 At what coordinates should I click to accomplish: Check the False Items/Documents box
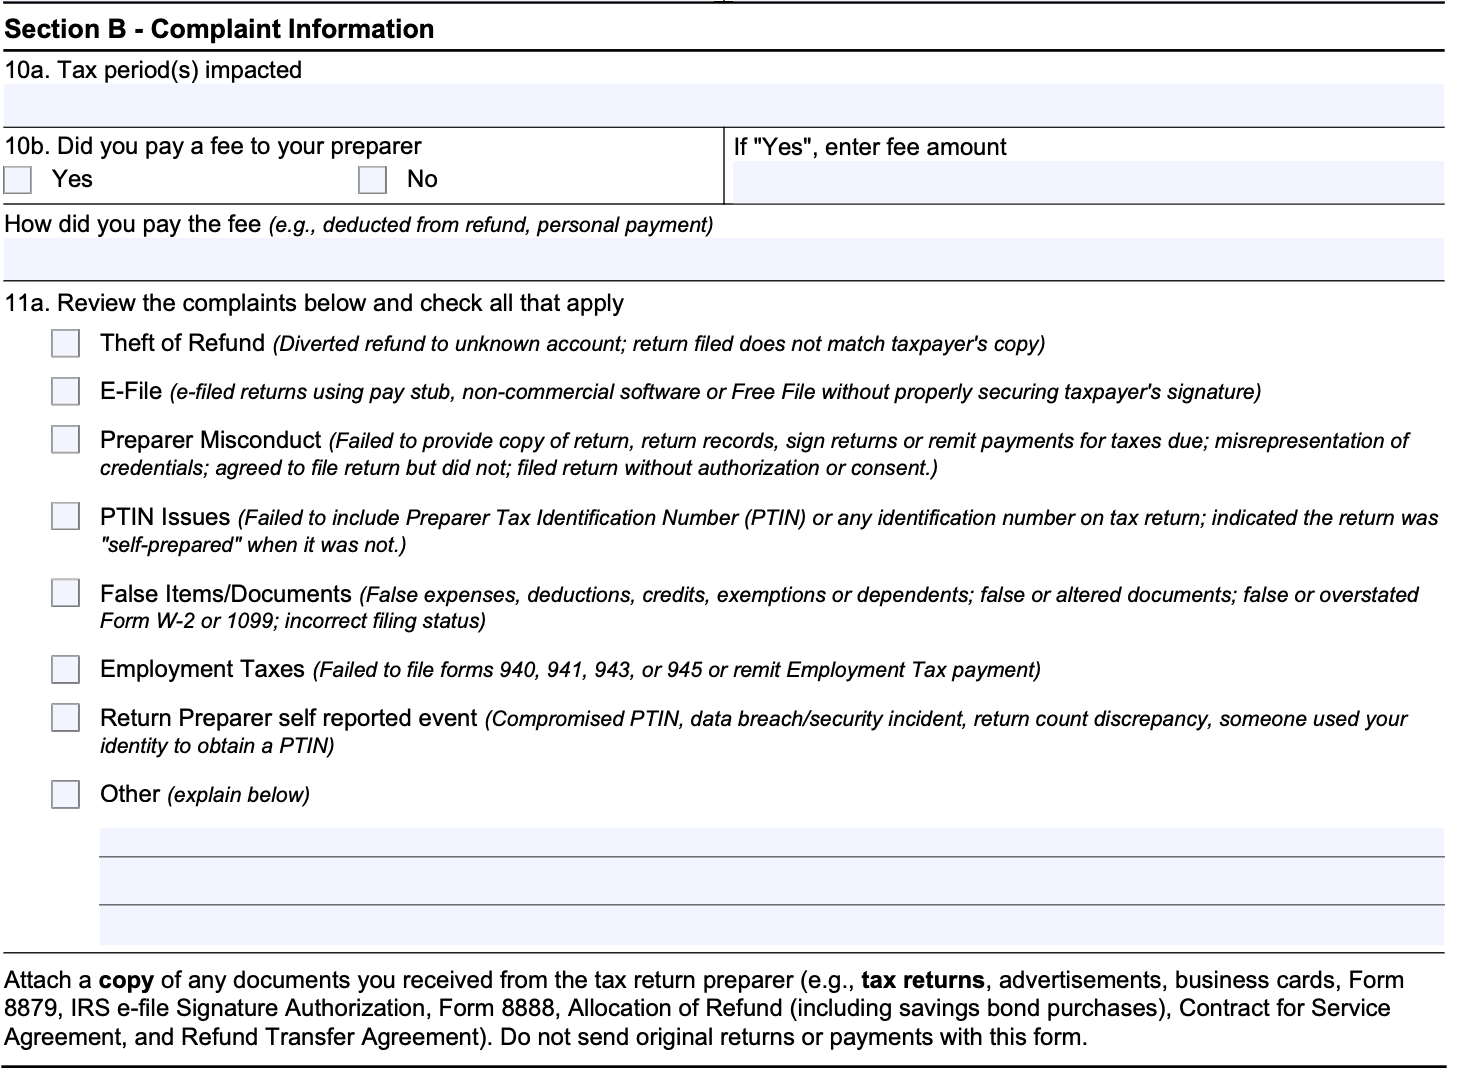(x=66, y=593)
